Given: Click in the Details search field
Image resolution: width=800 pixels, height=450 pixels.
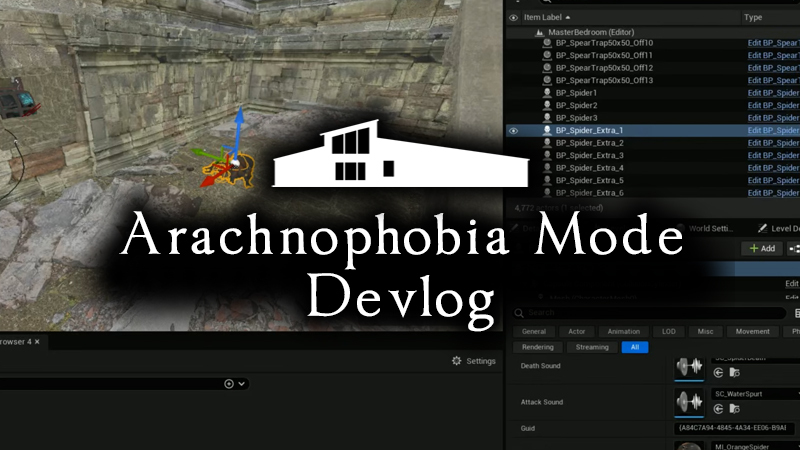Looking at the screenshot, I should point(649,313).
